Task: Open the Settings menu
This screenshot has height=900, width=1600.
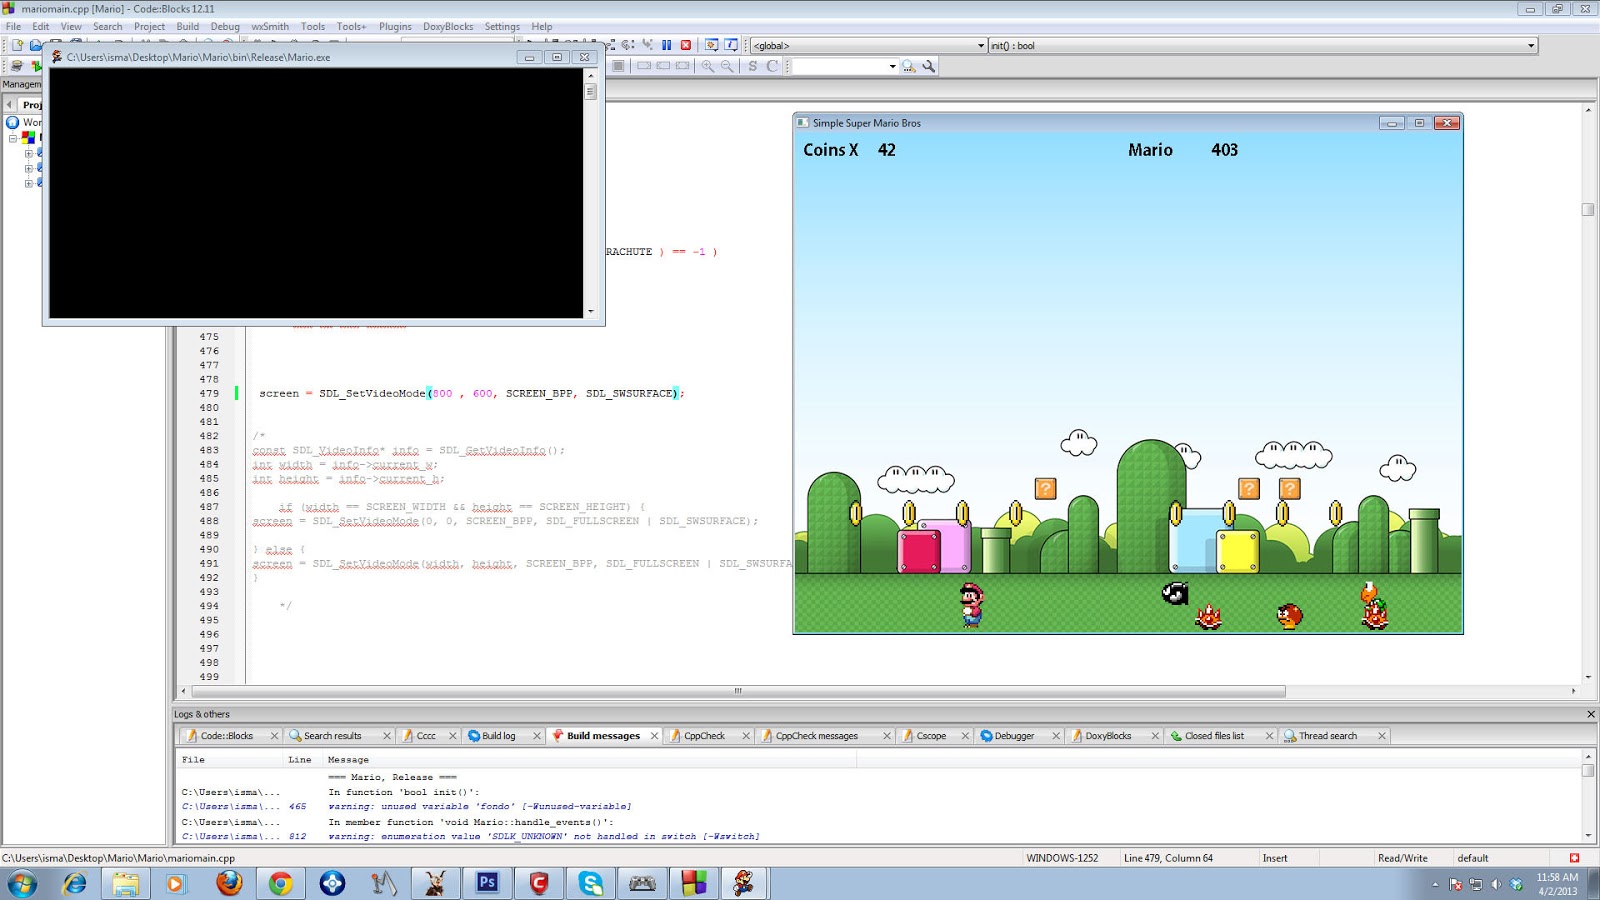Action: point(502,27)
